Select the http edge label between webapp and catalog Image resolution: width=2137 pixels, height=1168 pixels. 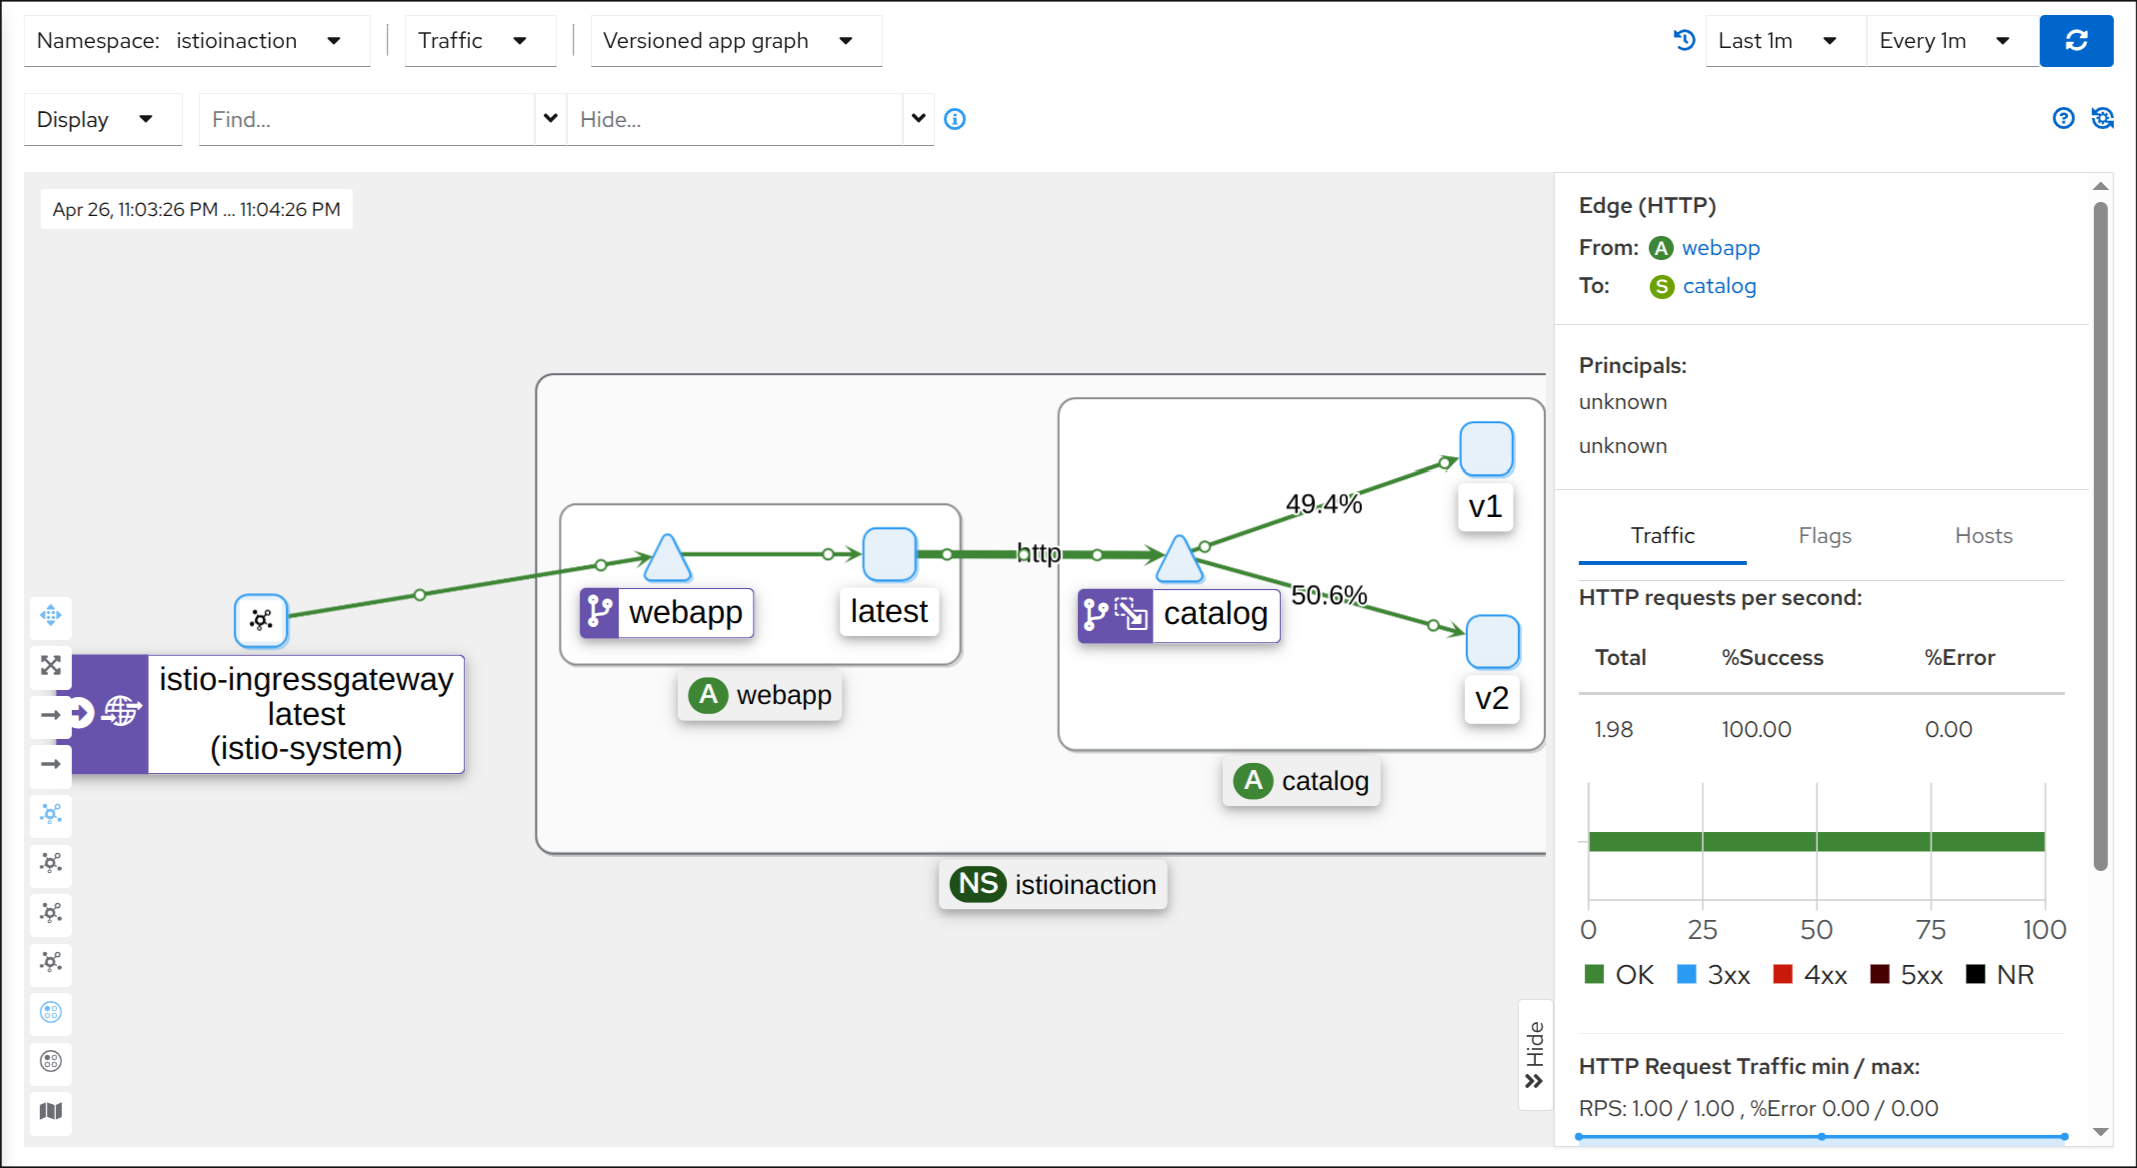(1038, 553)
